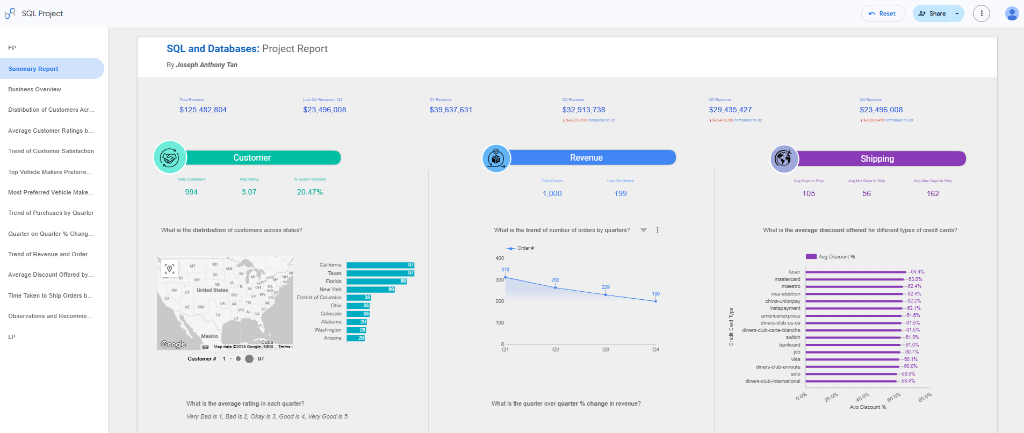Image resolution: width=1024 pixels, height=433 pixels.
Task: Open Trend of Revenue and Orders page
Action: [52, 254]
